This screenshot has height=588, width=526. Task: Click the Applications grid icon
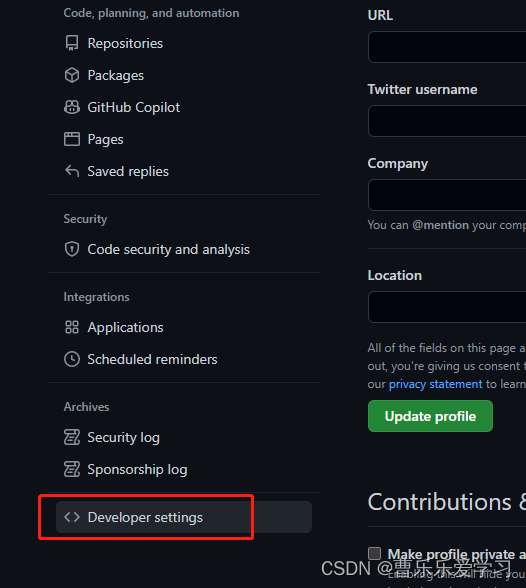(72, 327)
